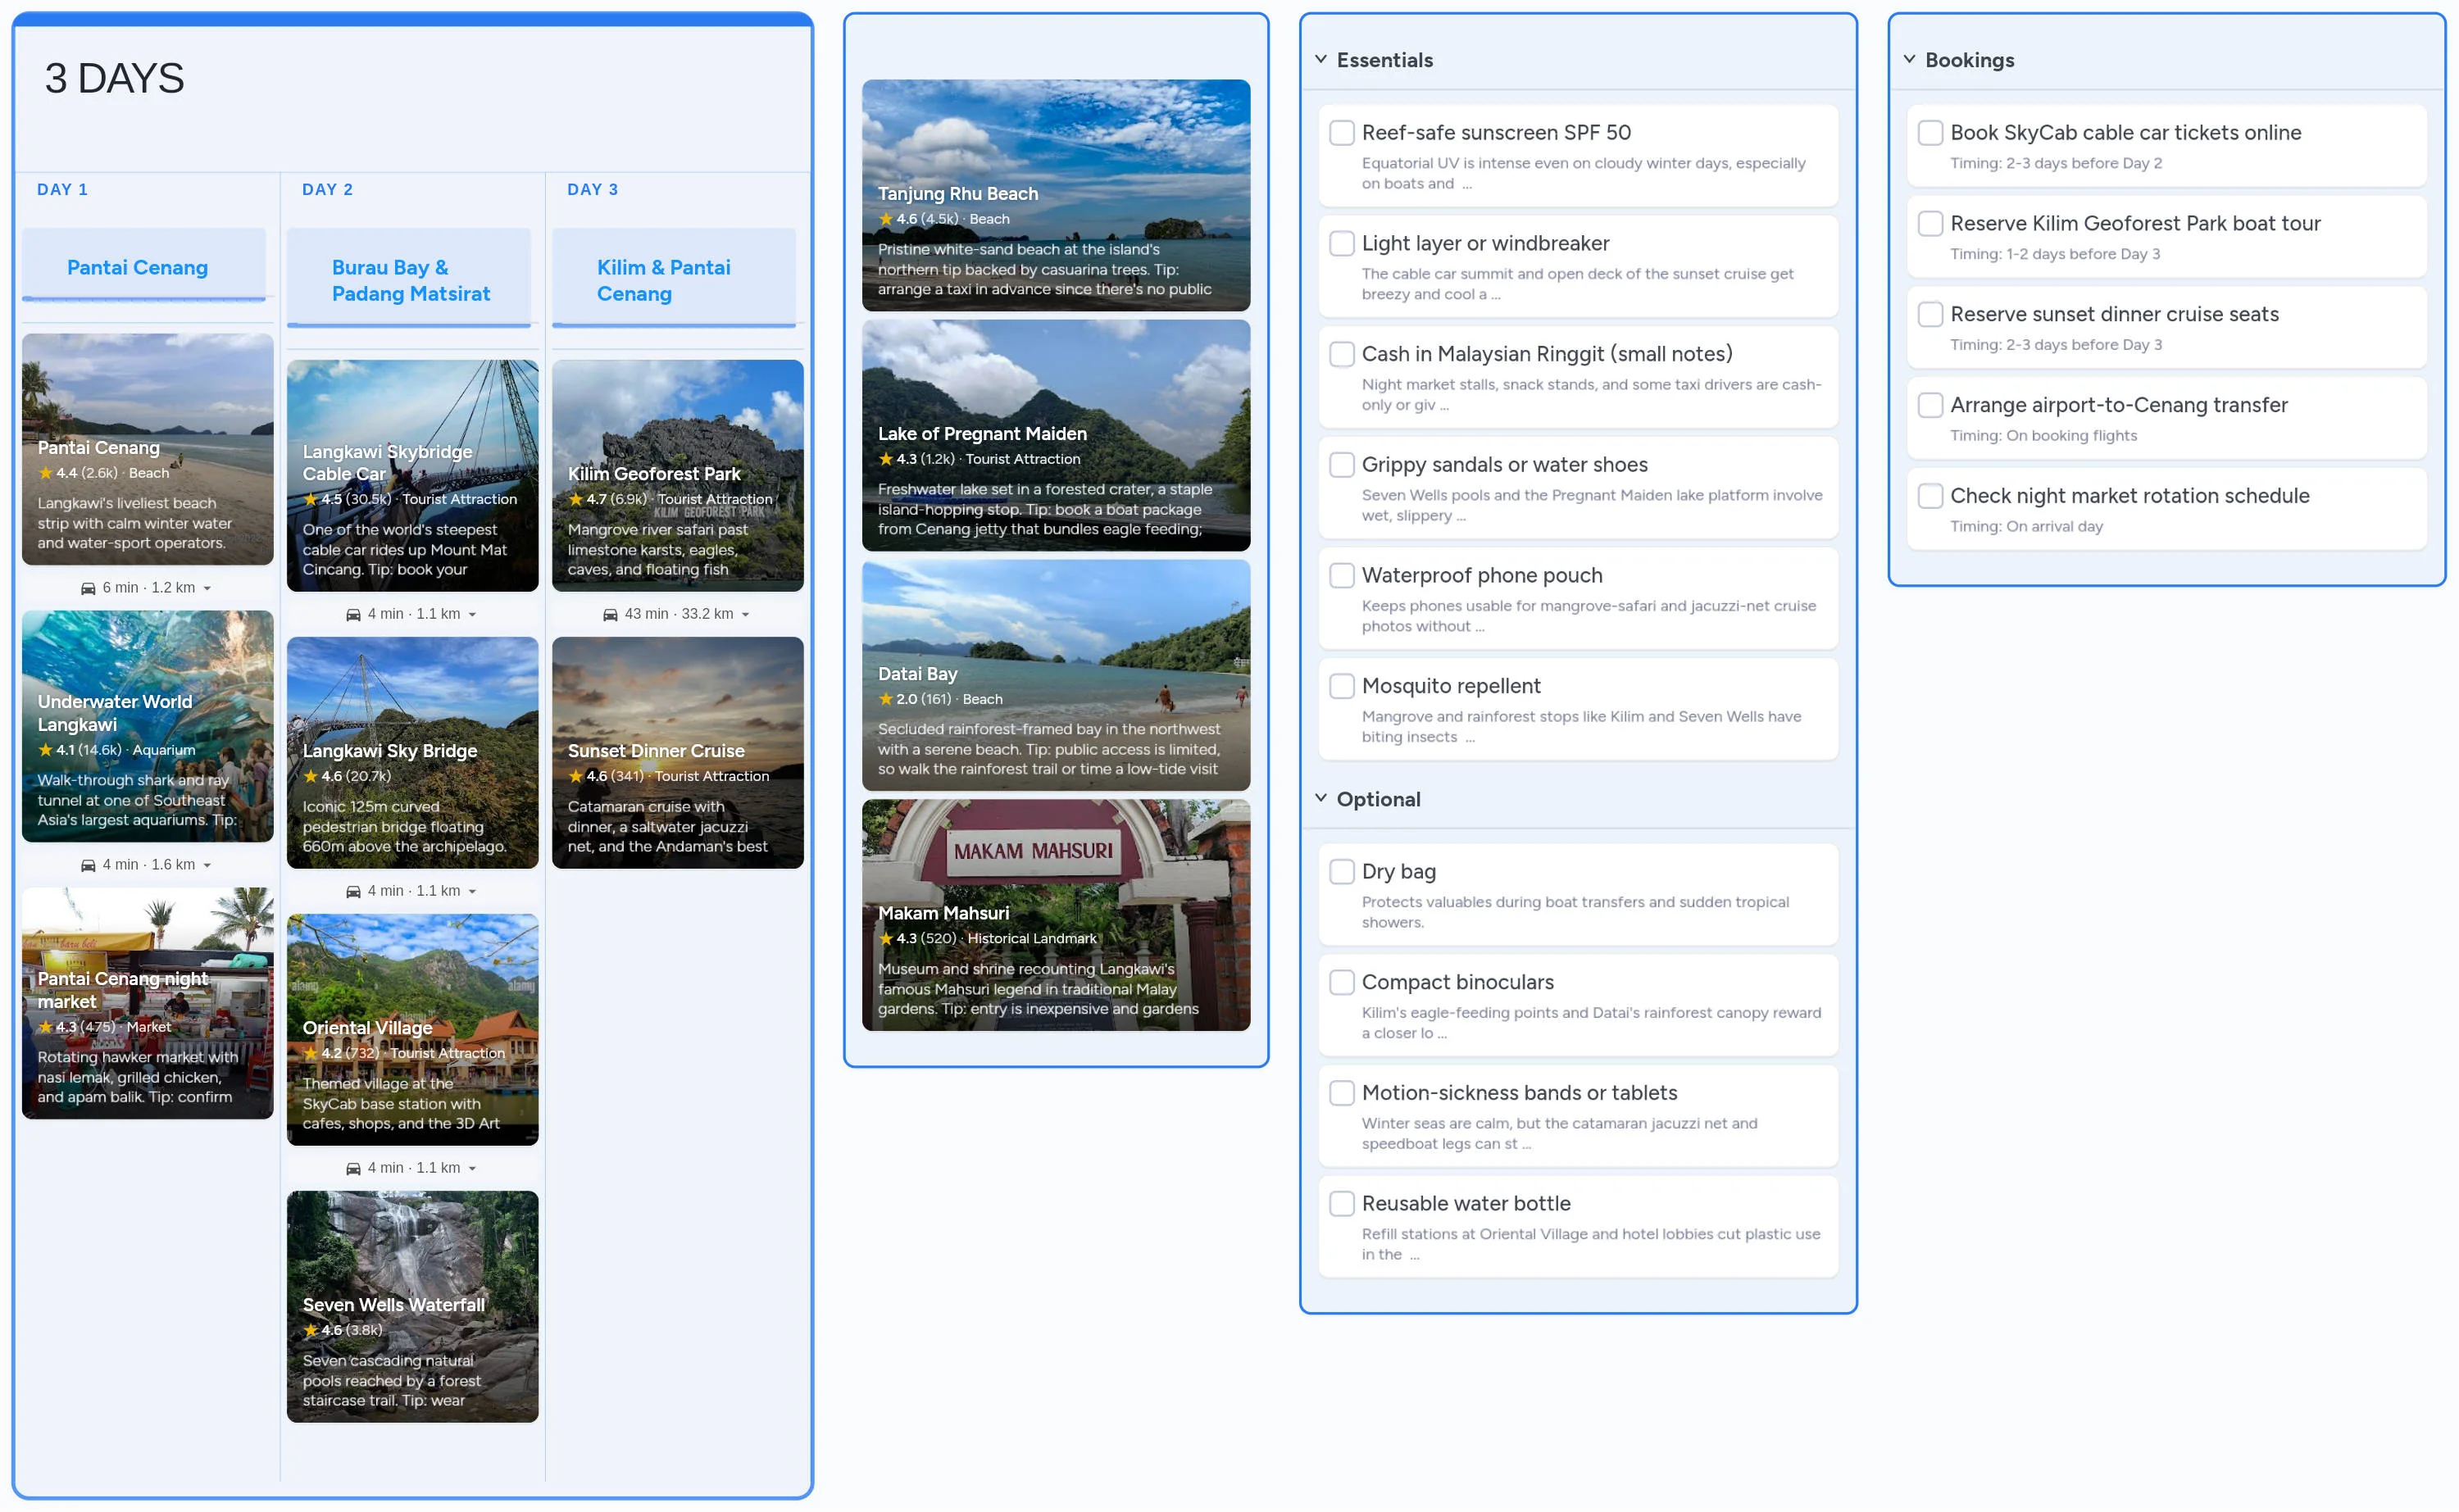This screenshot has height=1512, width=2459.
Task: Open the Kilim Geoforest Park card
Action: pos(678,476)
